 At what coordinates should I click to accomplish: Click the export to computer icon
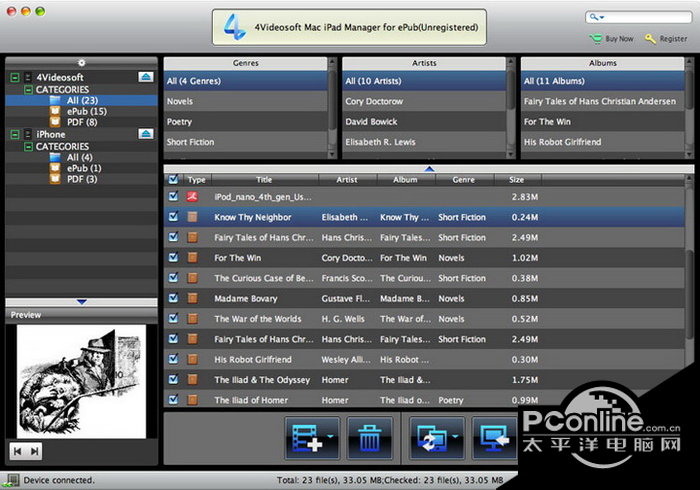point(494,438)
